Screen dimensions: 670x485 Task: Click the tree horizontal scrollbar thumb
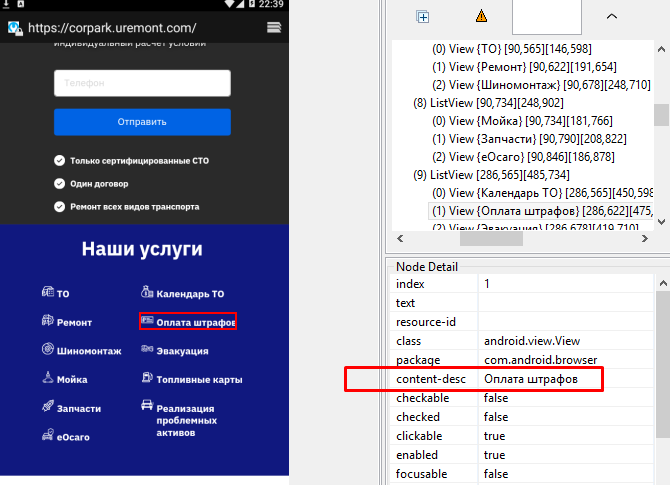pos(491,238)
